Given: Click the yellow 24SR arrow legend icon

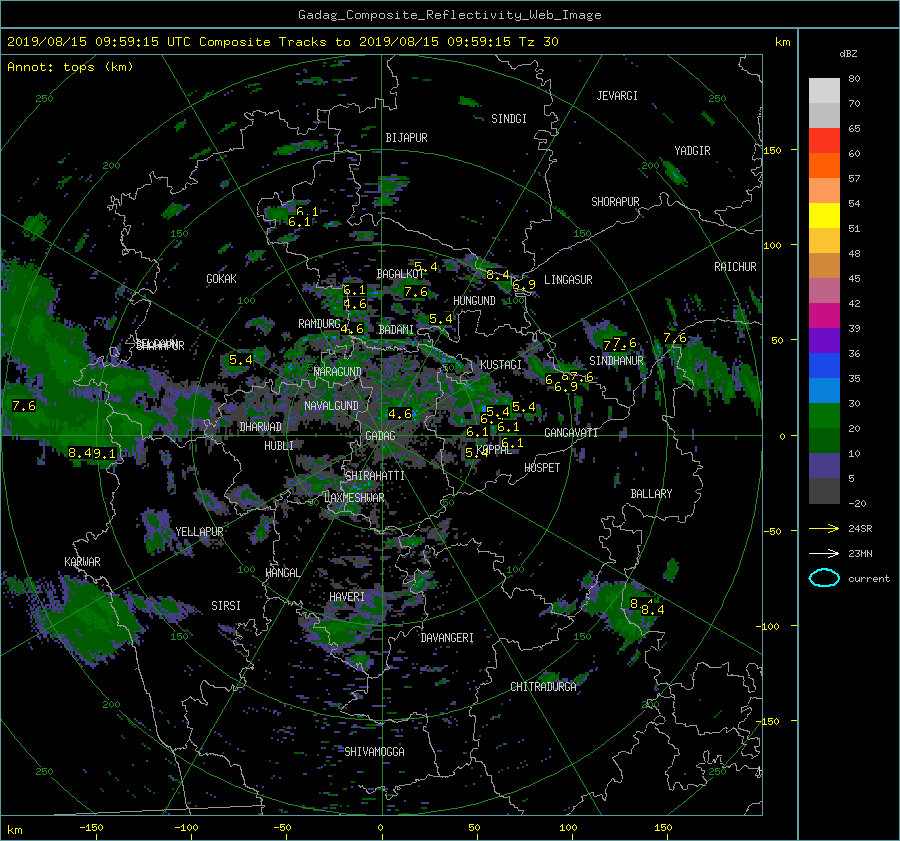Looking at the screenshot, I should 824,528.
